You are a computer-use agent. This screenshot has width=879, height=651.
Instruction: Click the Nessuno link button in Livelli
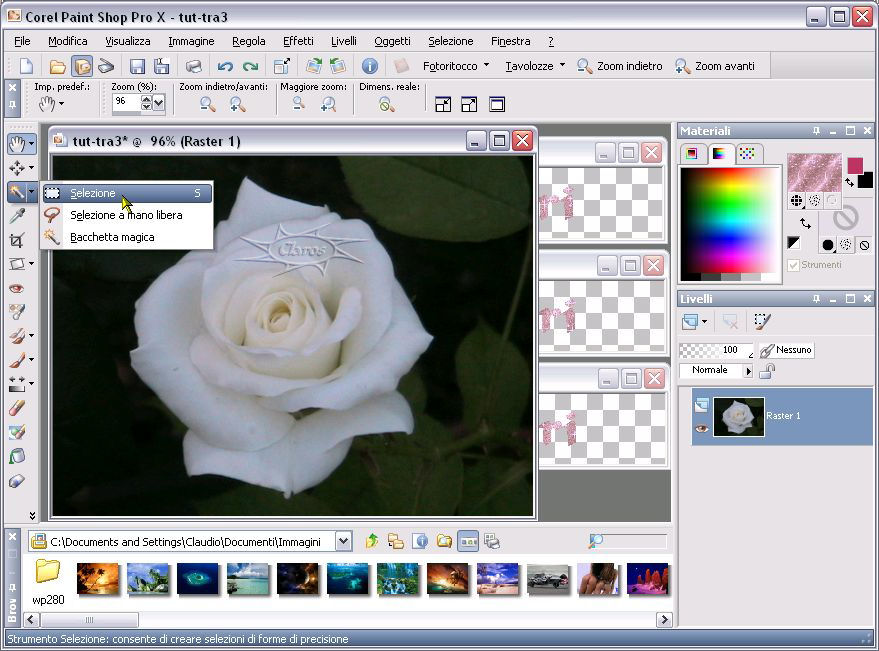pyautogui.click(x=785, y=350)
